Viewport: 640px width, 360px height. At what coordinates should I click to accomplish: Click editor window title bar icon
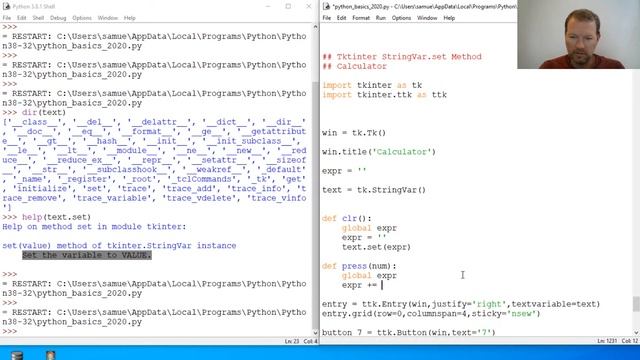click(327, 7)
